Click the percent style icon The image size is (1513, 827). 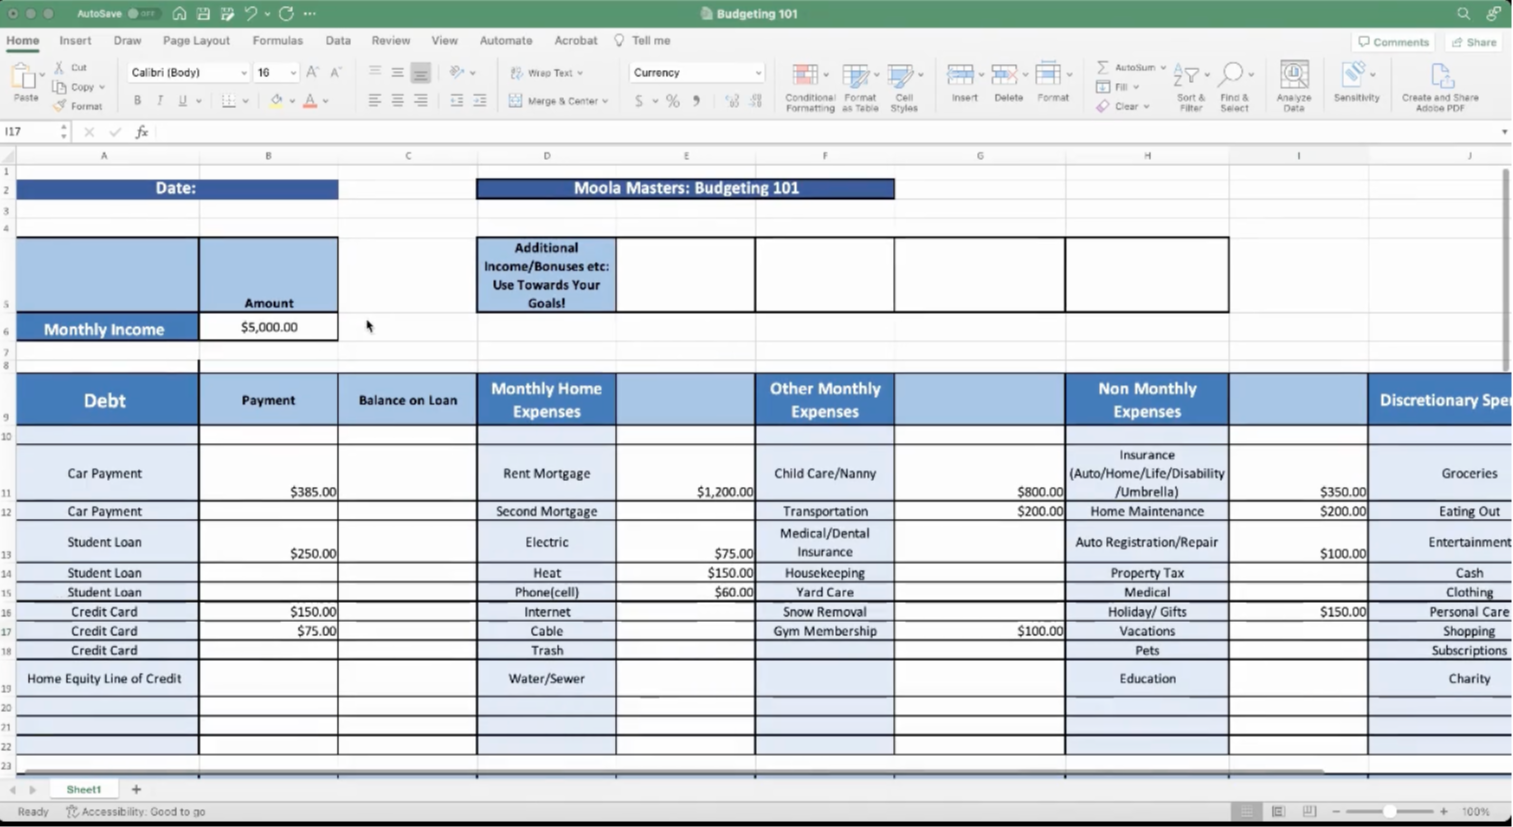(x=673, y=101)
